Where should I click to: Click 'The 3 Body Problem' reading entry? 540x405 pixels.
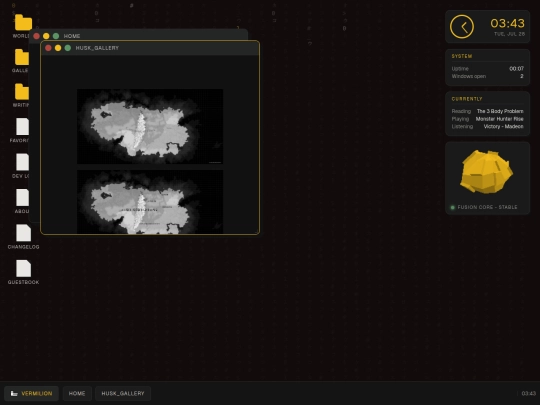pyautogui.click(x=500, y=111)
